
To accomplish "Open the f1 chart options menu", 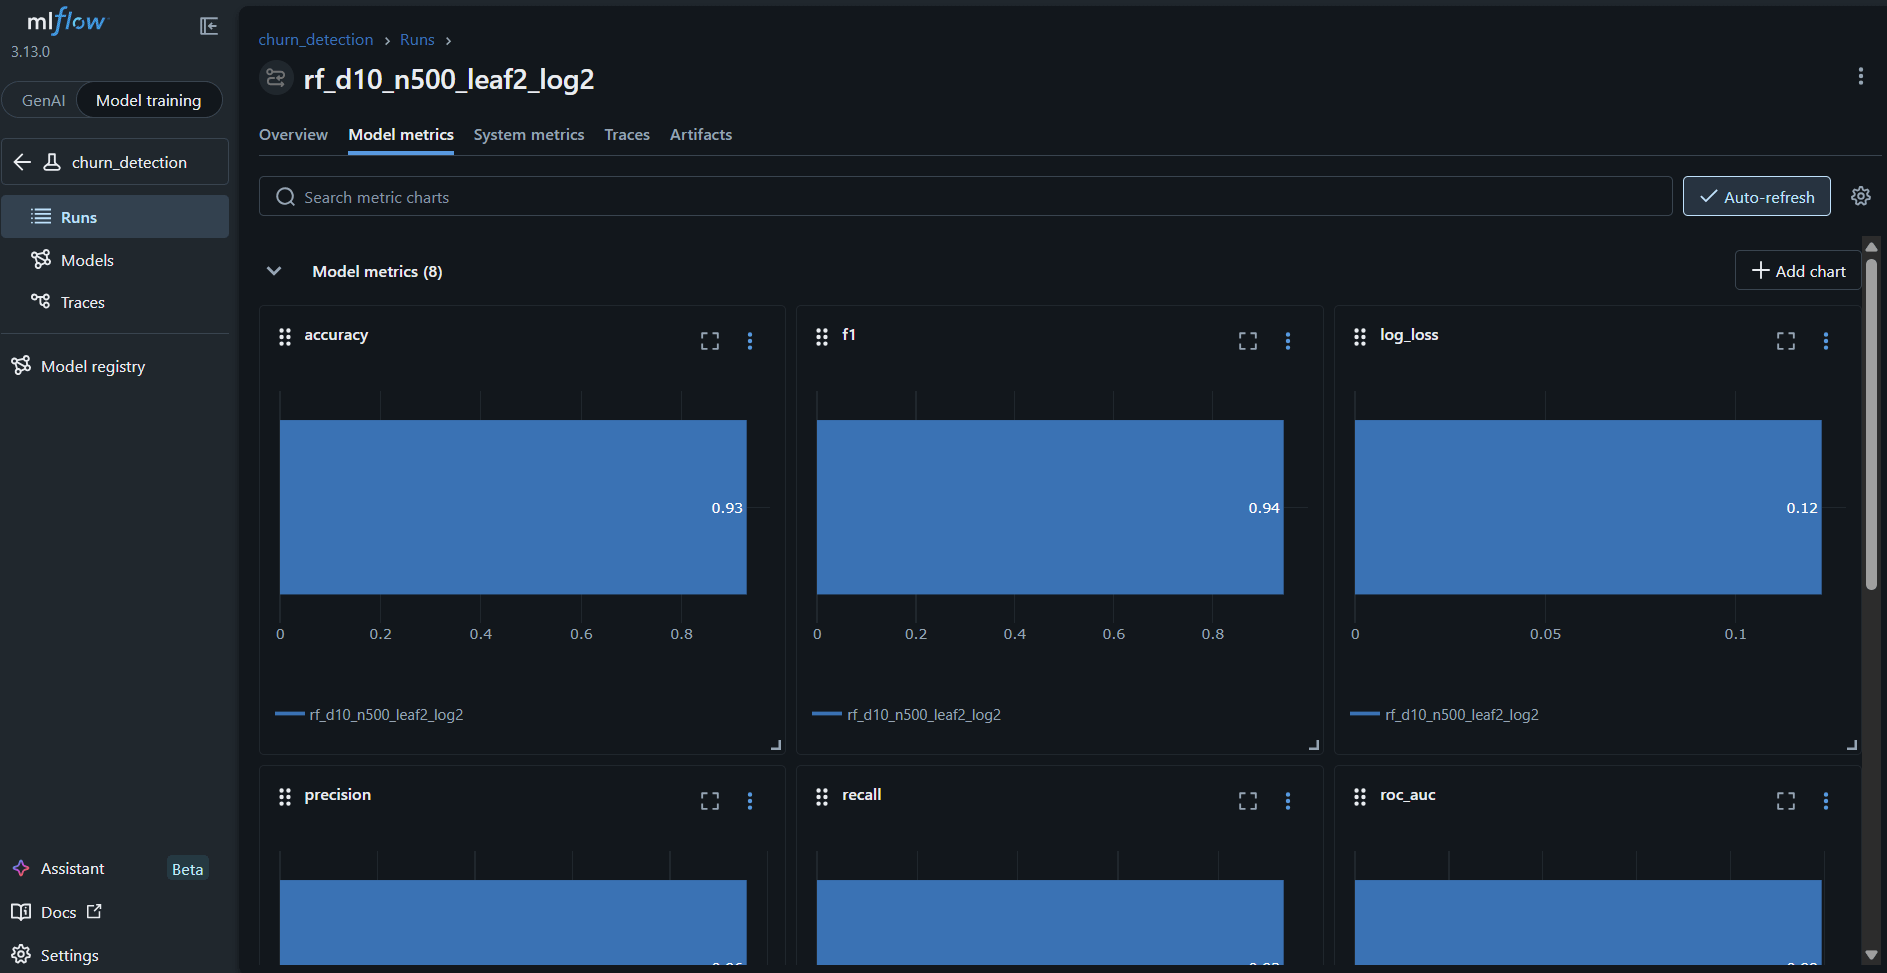I will [1288, 341].
